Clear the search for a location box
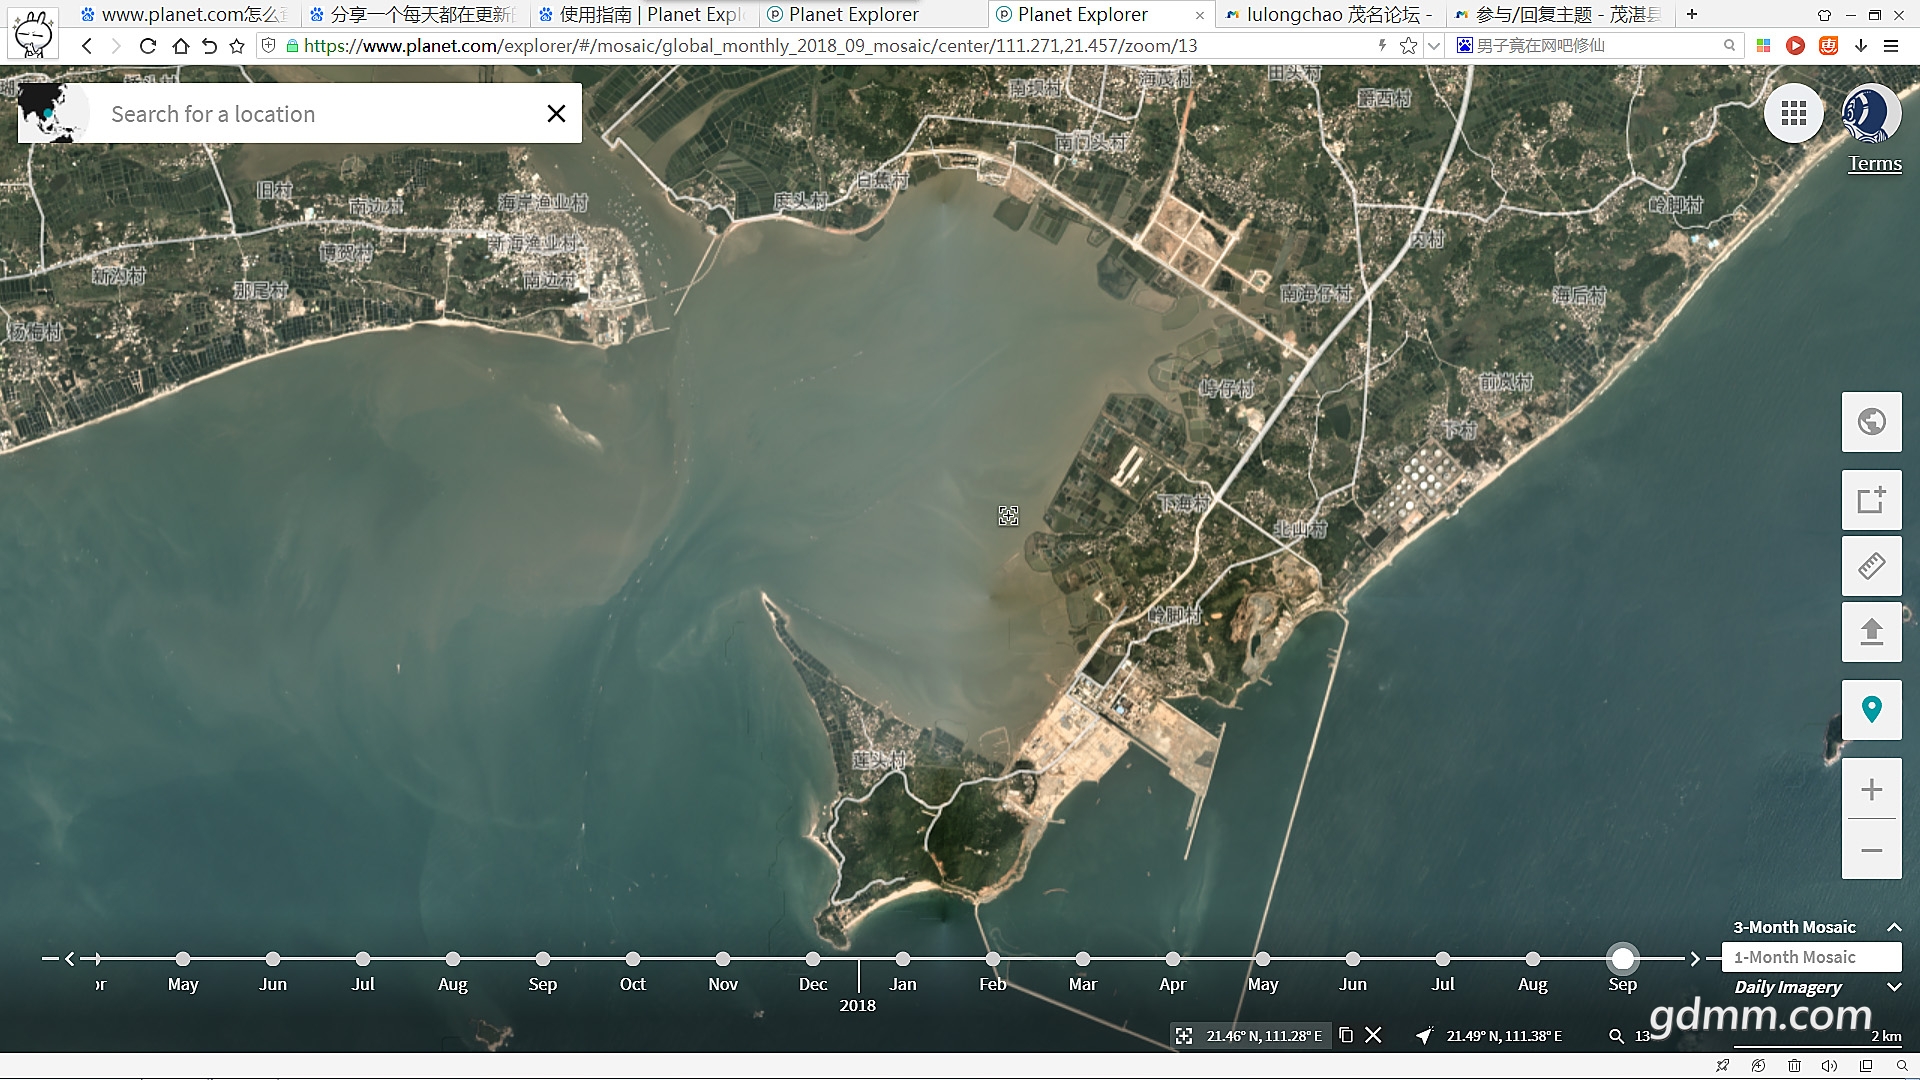This screenshot has width=1920, height=1080. click(x=556, y=114)
